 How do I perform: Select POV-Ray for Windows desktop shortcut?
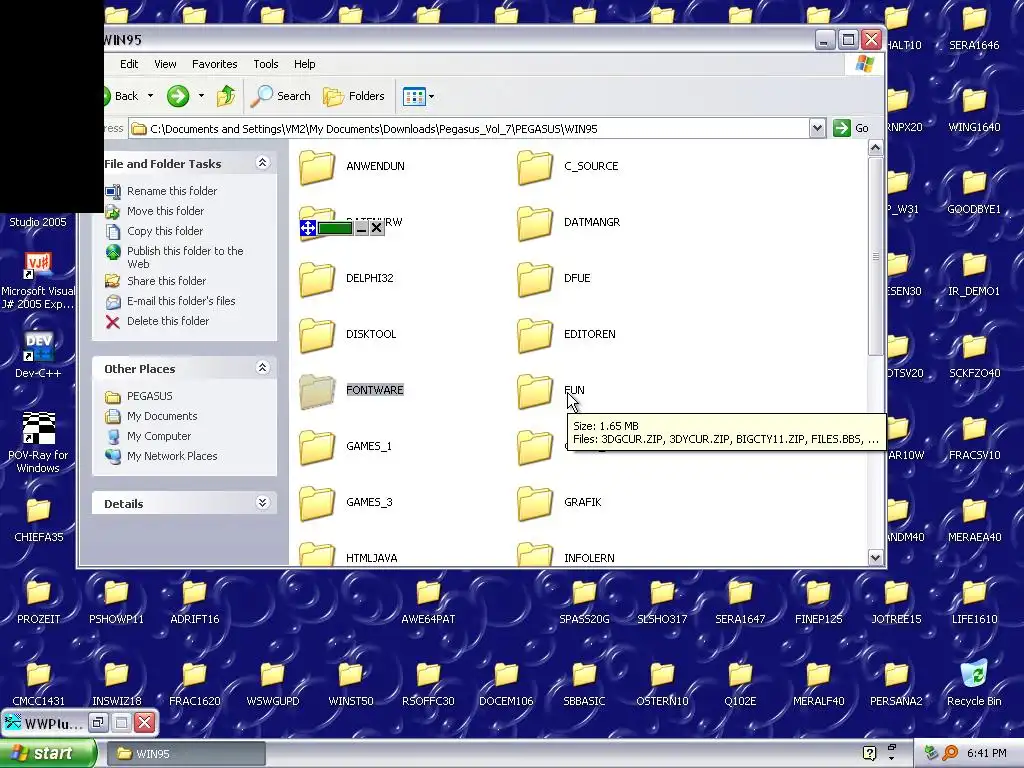(38, 443)
